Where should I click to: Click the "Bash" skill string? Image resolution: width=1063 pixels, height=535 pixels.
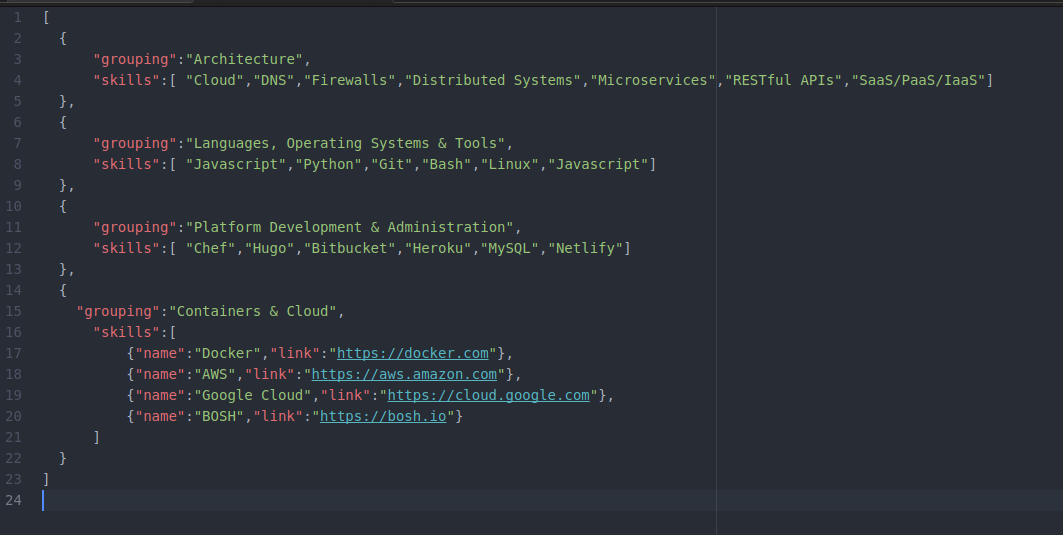coord(447,165)
